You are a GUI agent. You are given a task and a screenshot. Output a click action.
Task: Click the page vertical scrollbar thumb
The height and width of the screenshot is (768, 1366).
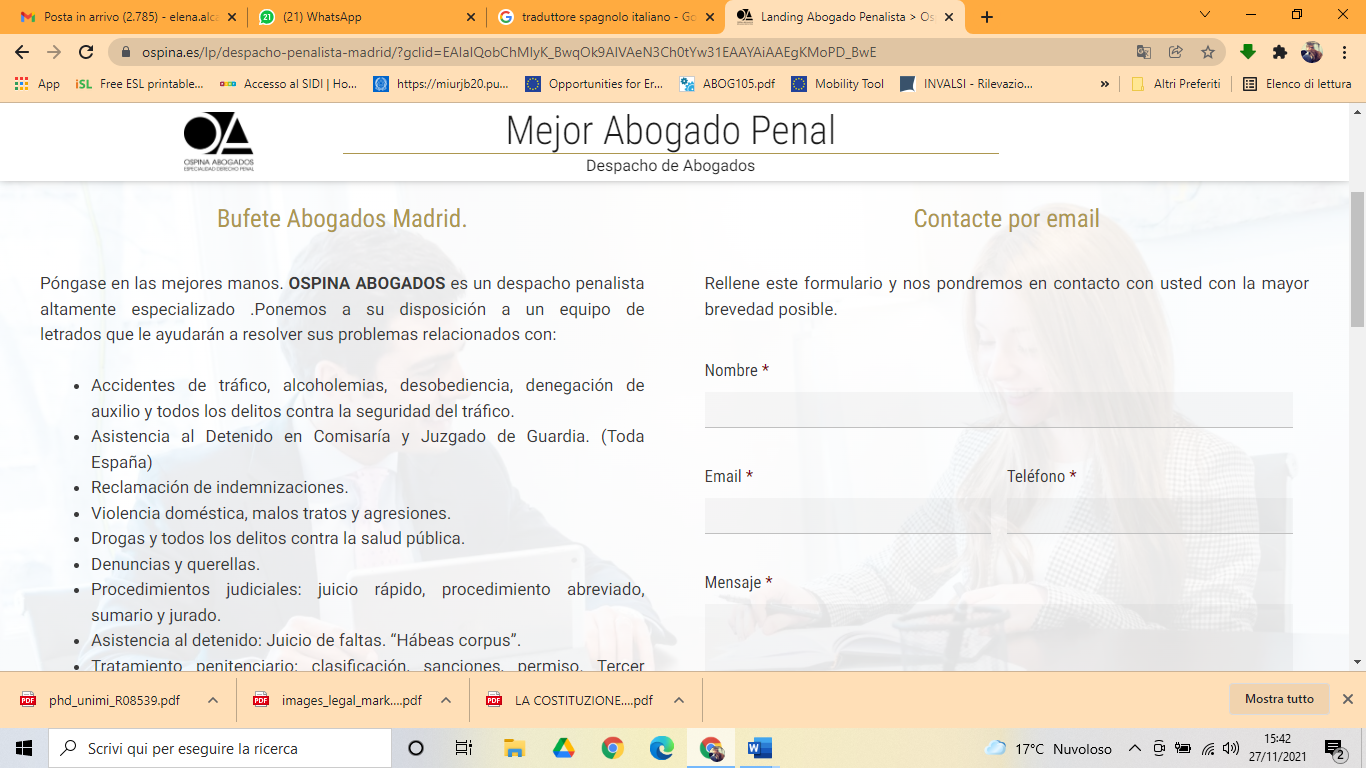pos(1357,259)
